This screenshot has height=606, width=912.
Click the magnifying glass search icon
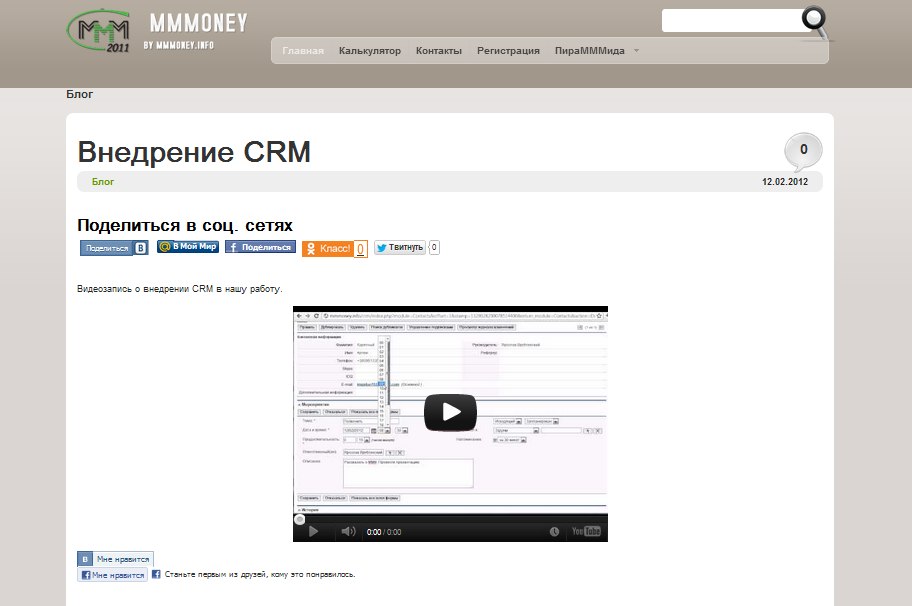(814, 21)
